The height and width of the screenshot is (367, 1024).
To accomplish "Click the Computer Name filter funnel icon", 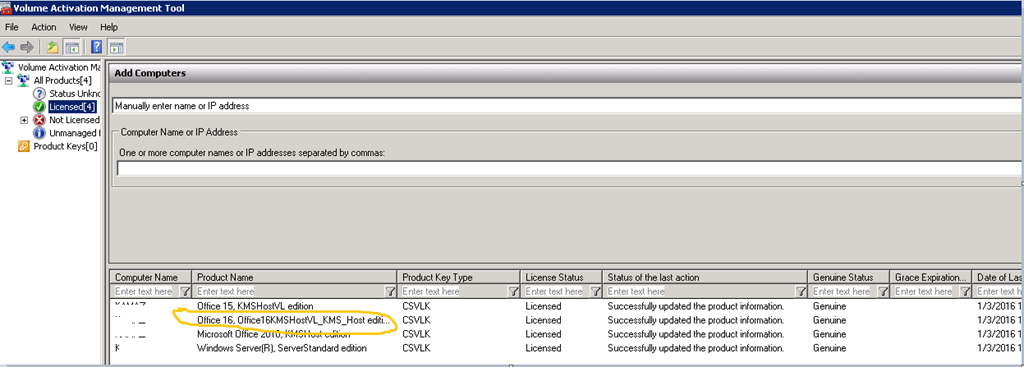I will (x=185, y=291).
